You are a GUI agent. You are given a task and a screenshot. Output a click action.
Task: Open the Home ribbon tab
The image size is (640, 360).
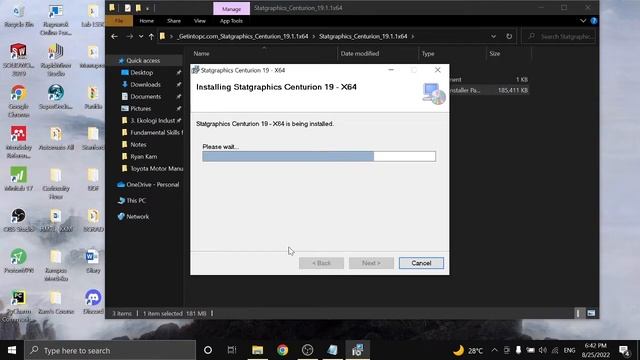click(x=147, y=21)
